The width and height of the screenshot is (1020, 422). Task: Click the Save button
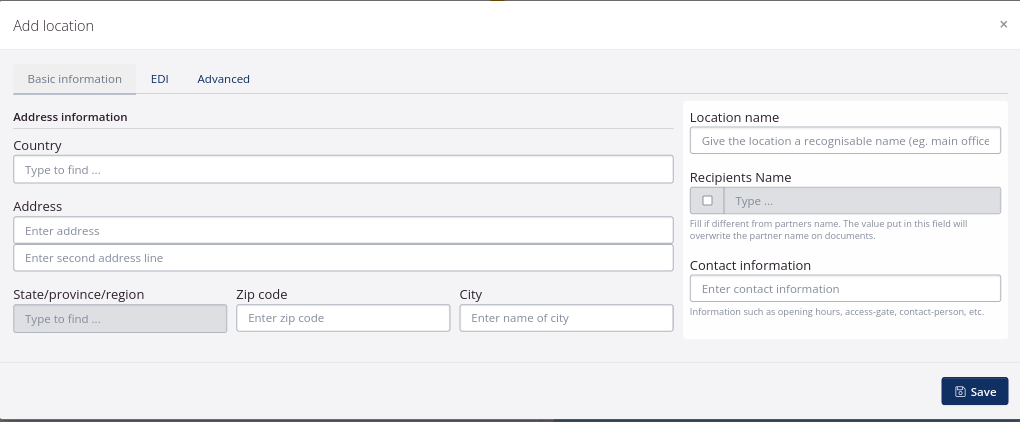click(x=974, y=392)
